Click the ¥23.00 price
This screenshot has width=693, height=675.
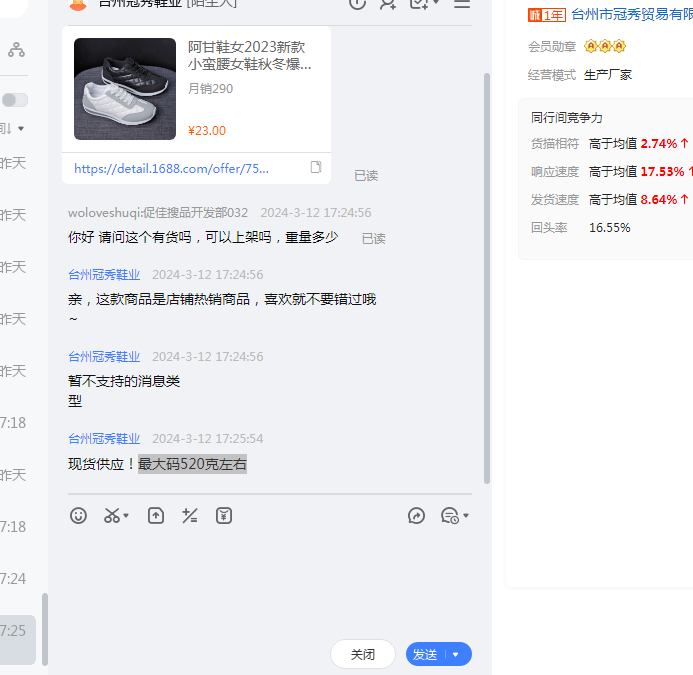207,131
